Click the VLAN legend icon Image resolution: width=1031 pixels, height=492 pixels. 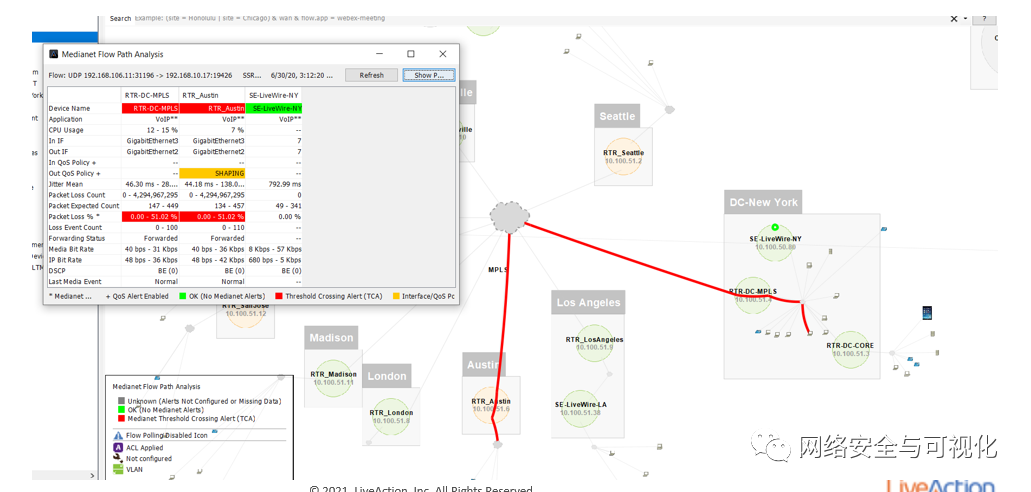pos(118,470)
